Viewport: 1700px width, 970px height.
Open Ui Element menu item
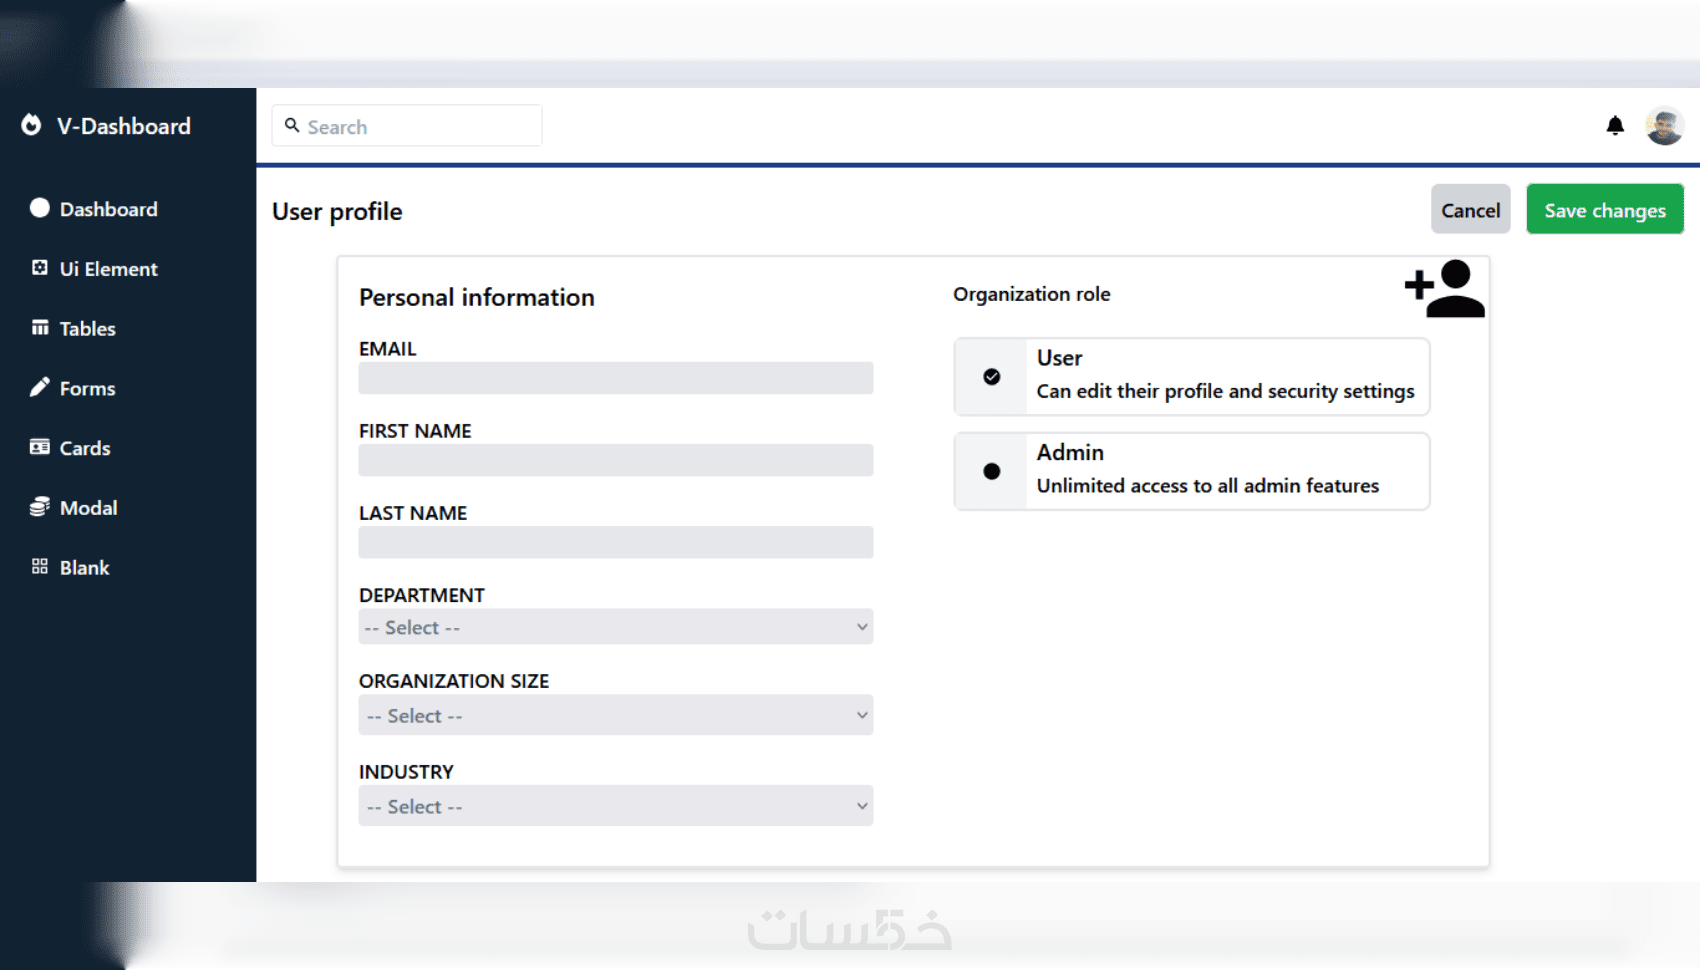point(108,269)
